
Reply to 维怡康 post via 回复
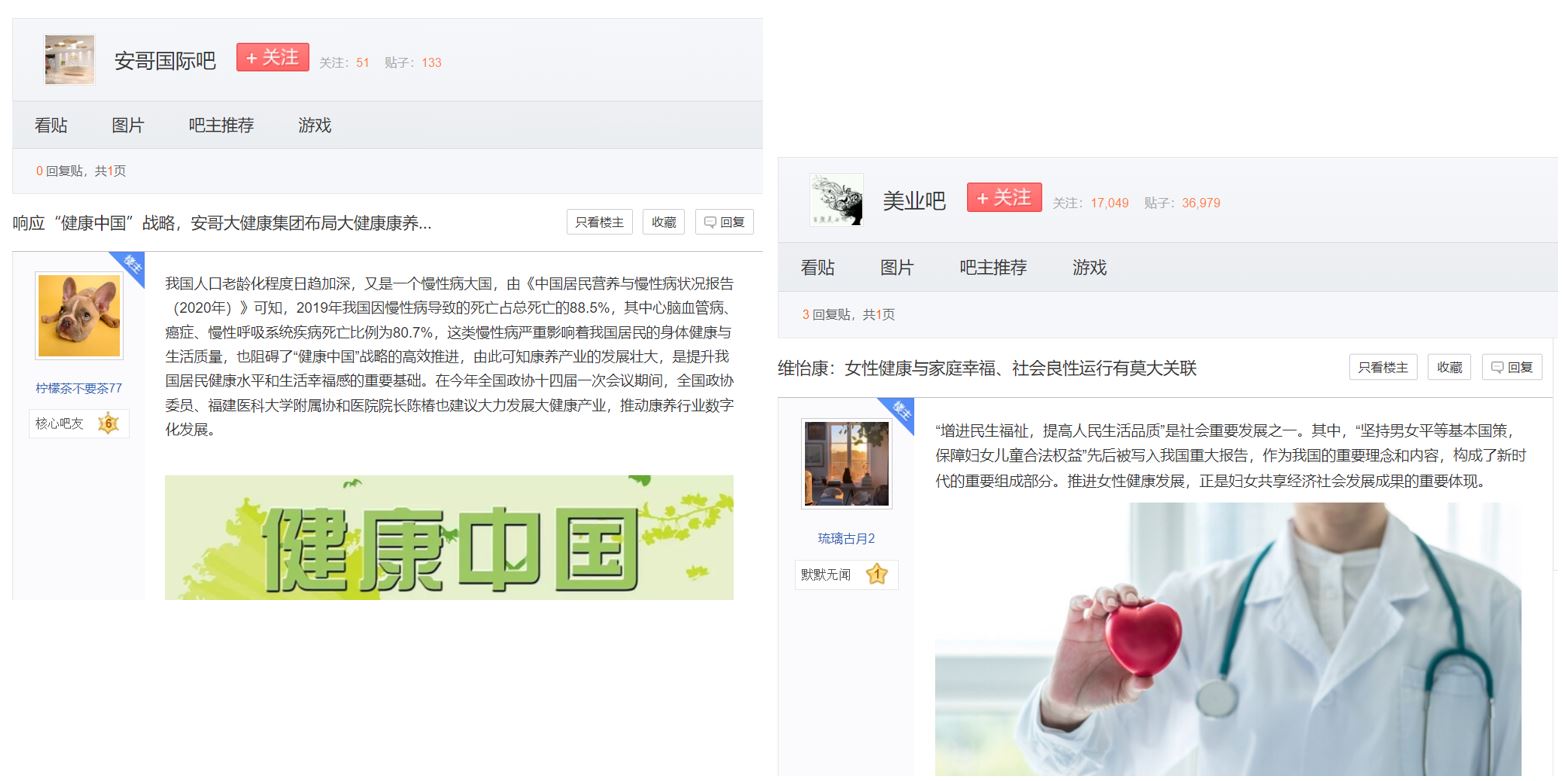coord(1512,367)
